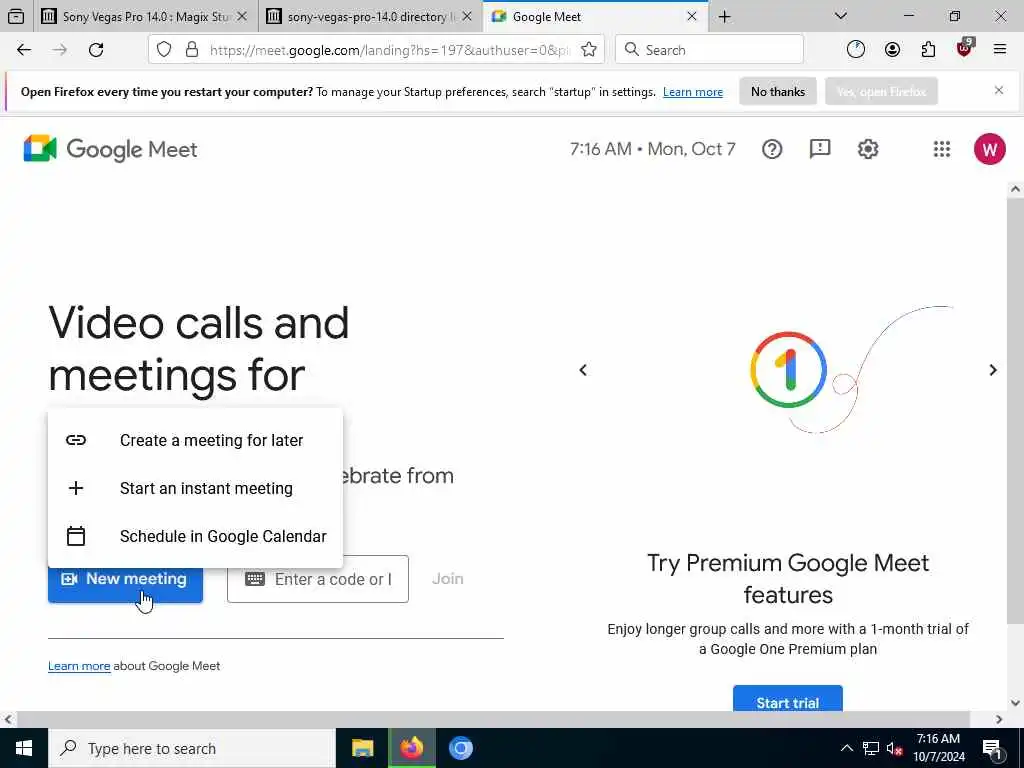Select Create a meeting for later

195,440
